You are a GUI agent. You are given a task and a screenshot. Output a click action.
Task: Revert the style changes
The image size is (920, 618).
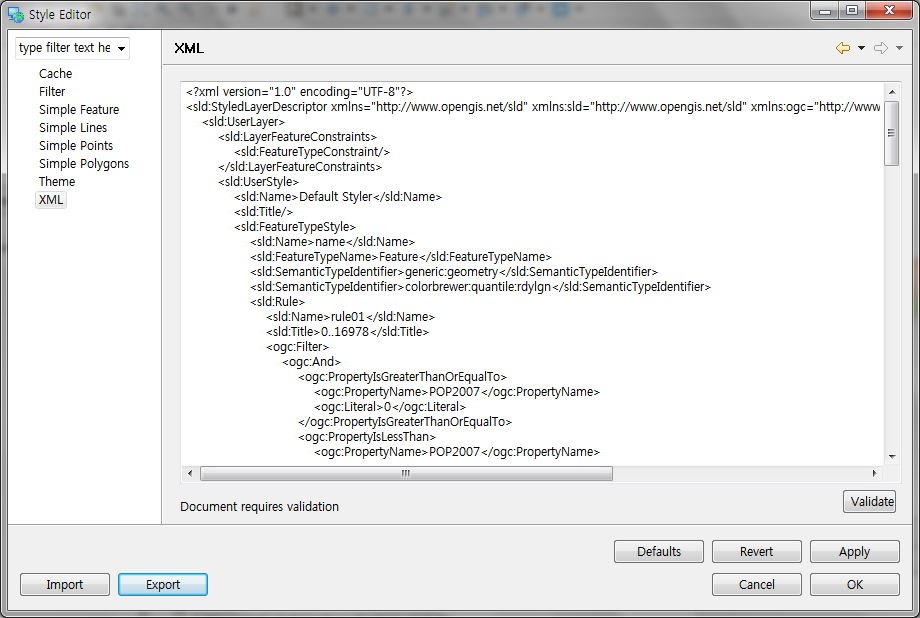(756, 551)
